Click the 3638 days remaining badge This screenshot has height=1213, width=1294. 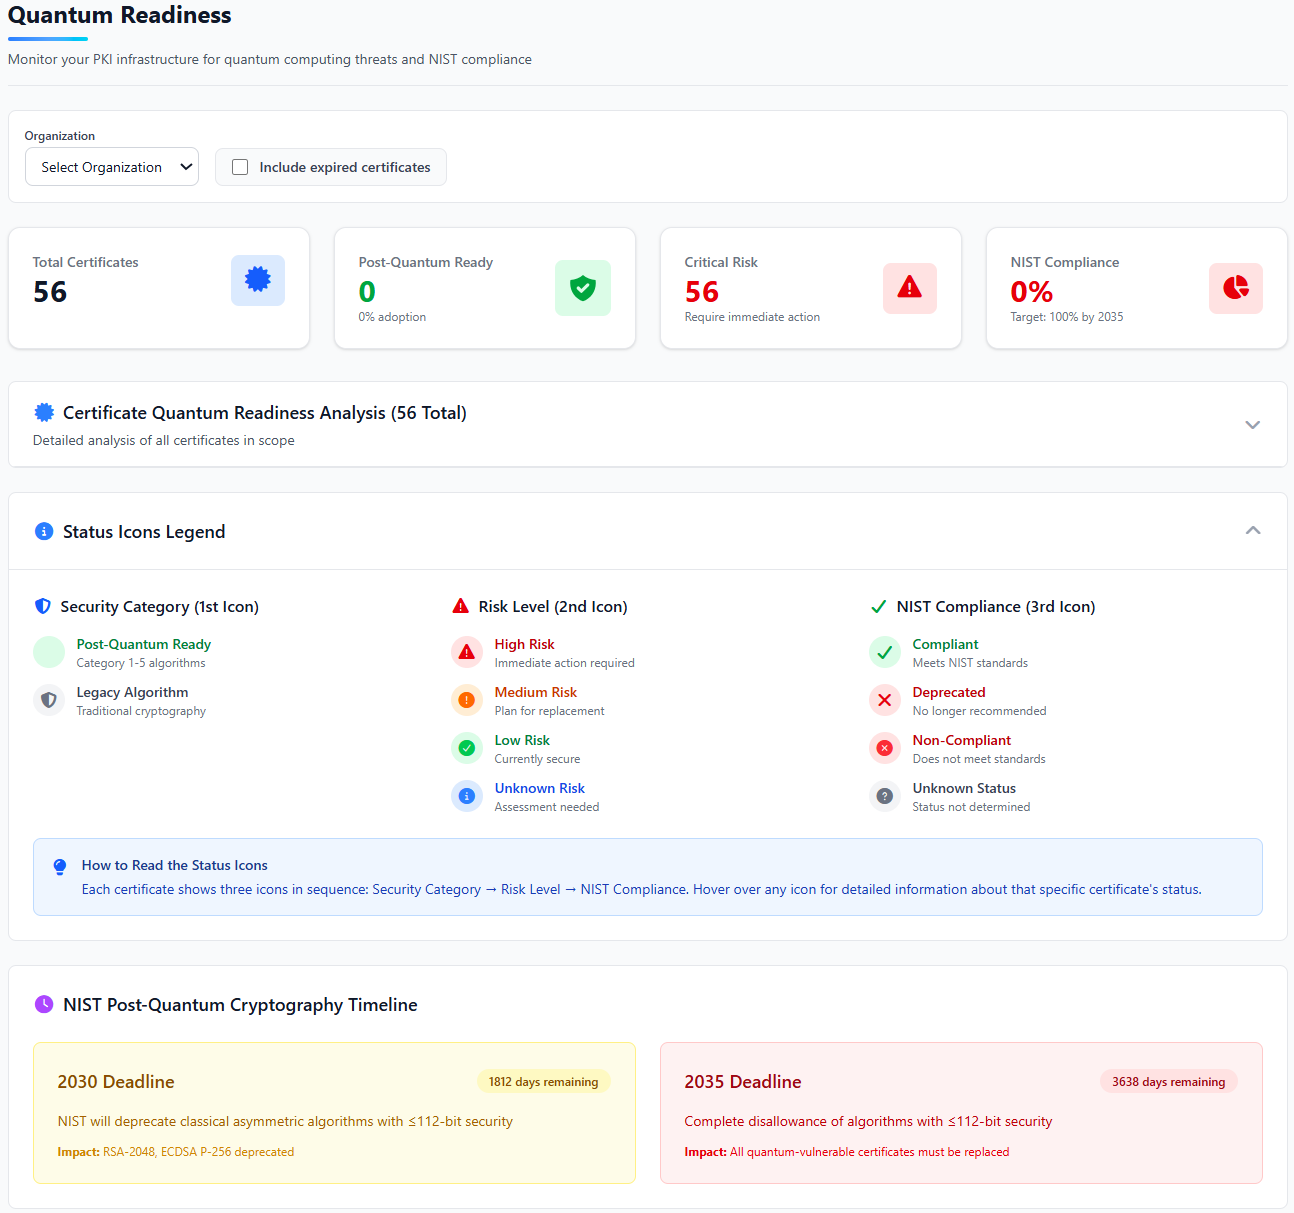pos(1168,1082)
